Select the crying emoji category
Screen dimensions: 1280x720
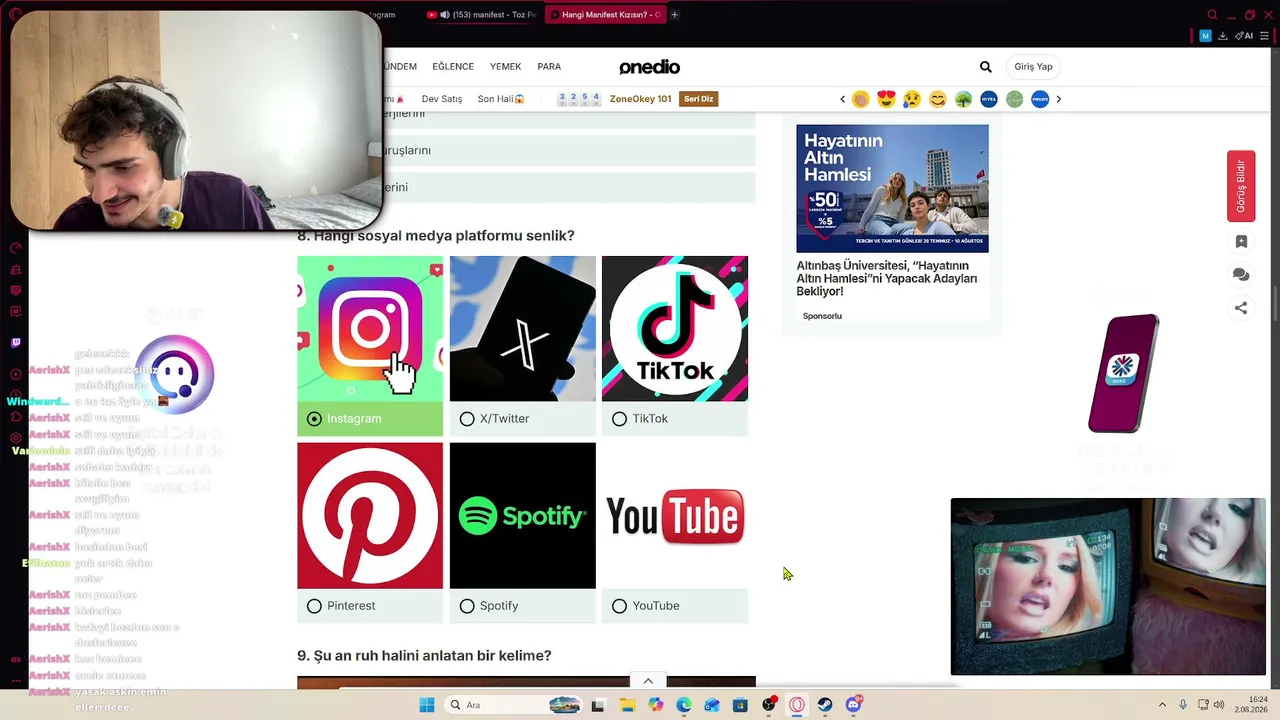912,99
